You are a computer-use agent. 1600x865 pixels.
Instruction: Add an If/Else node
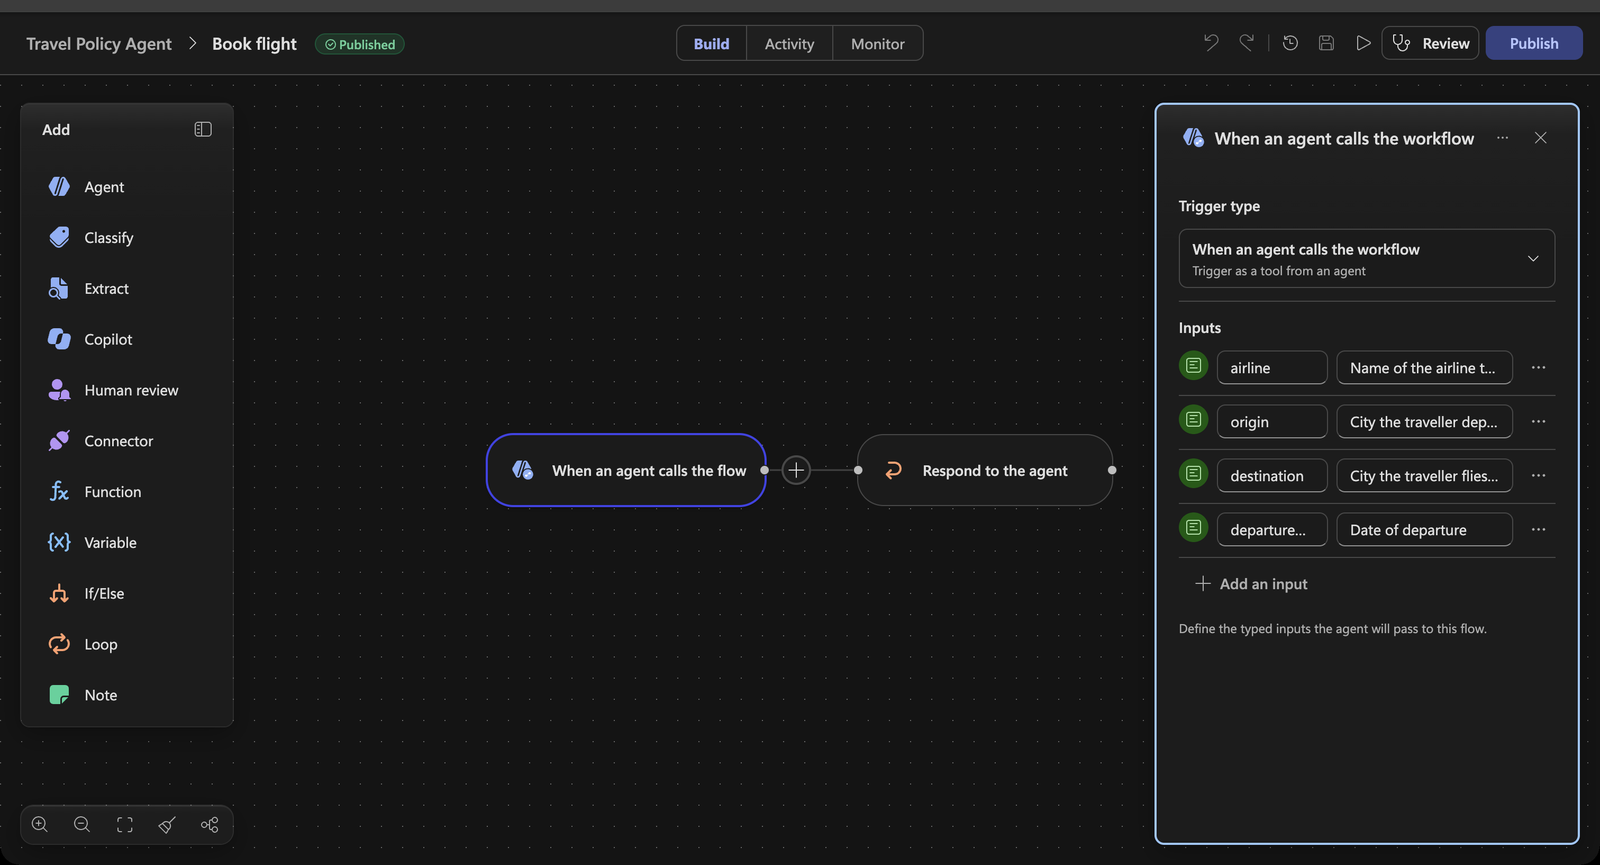click(x=104, y=594)
